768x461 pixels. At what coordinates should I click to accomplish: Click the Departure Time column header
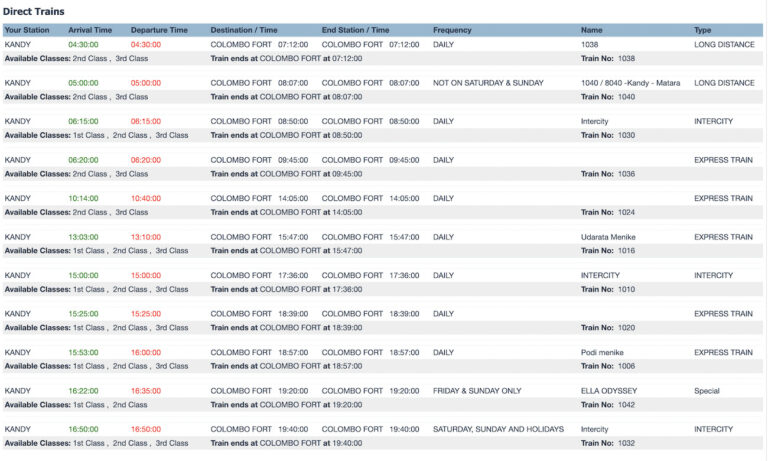coord(158,30)
